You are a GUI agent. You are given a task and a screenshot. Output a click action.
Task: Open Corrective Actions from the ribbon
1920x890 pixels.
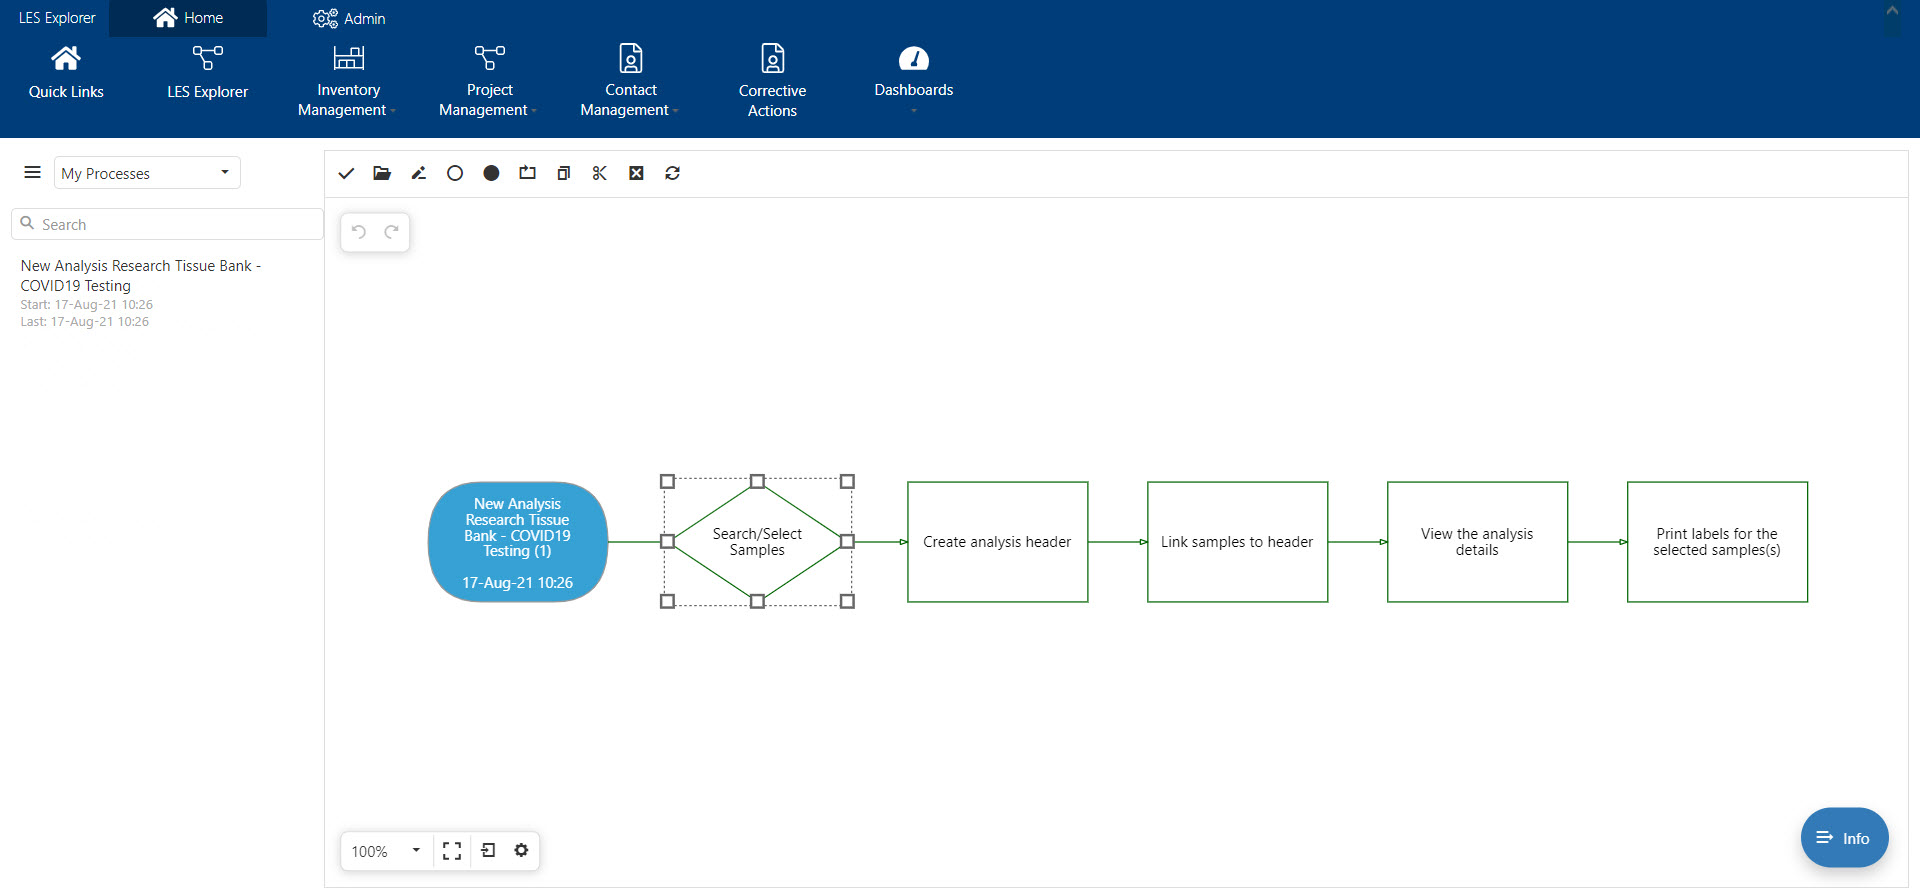click(772, 81)
